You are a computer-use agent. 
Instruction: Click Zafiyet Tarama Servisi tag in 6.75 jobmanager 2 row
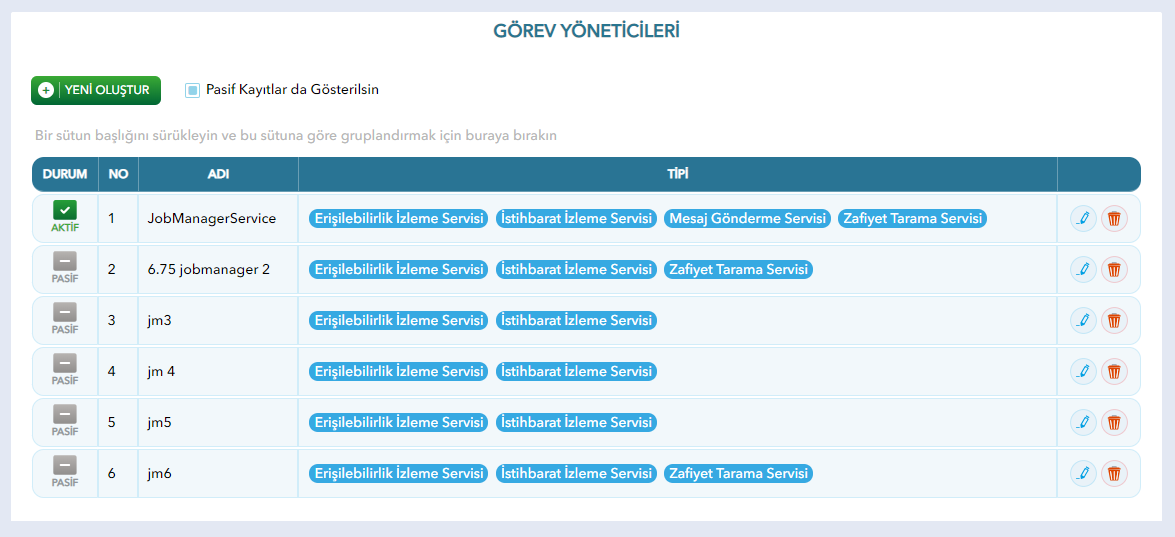738,270
